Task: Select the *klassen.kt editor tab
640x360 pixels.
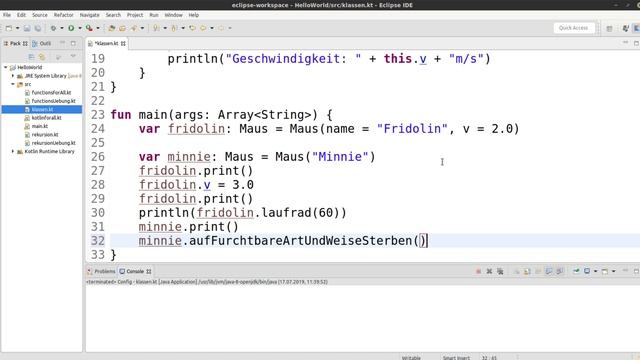Action: pyautogui.click(x=106, y=43)
